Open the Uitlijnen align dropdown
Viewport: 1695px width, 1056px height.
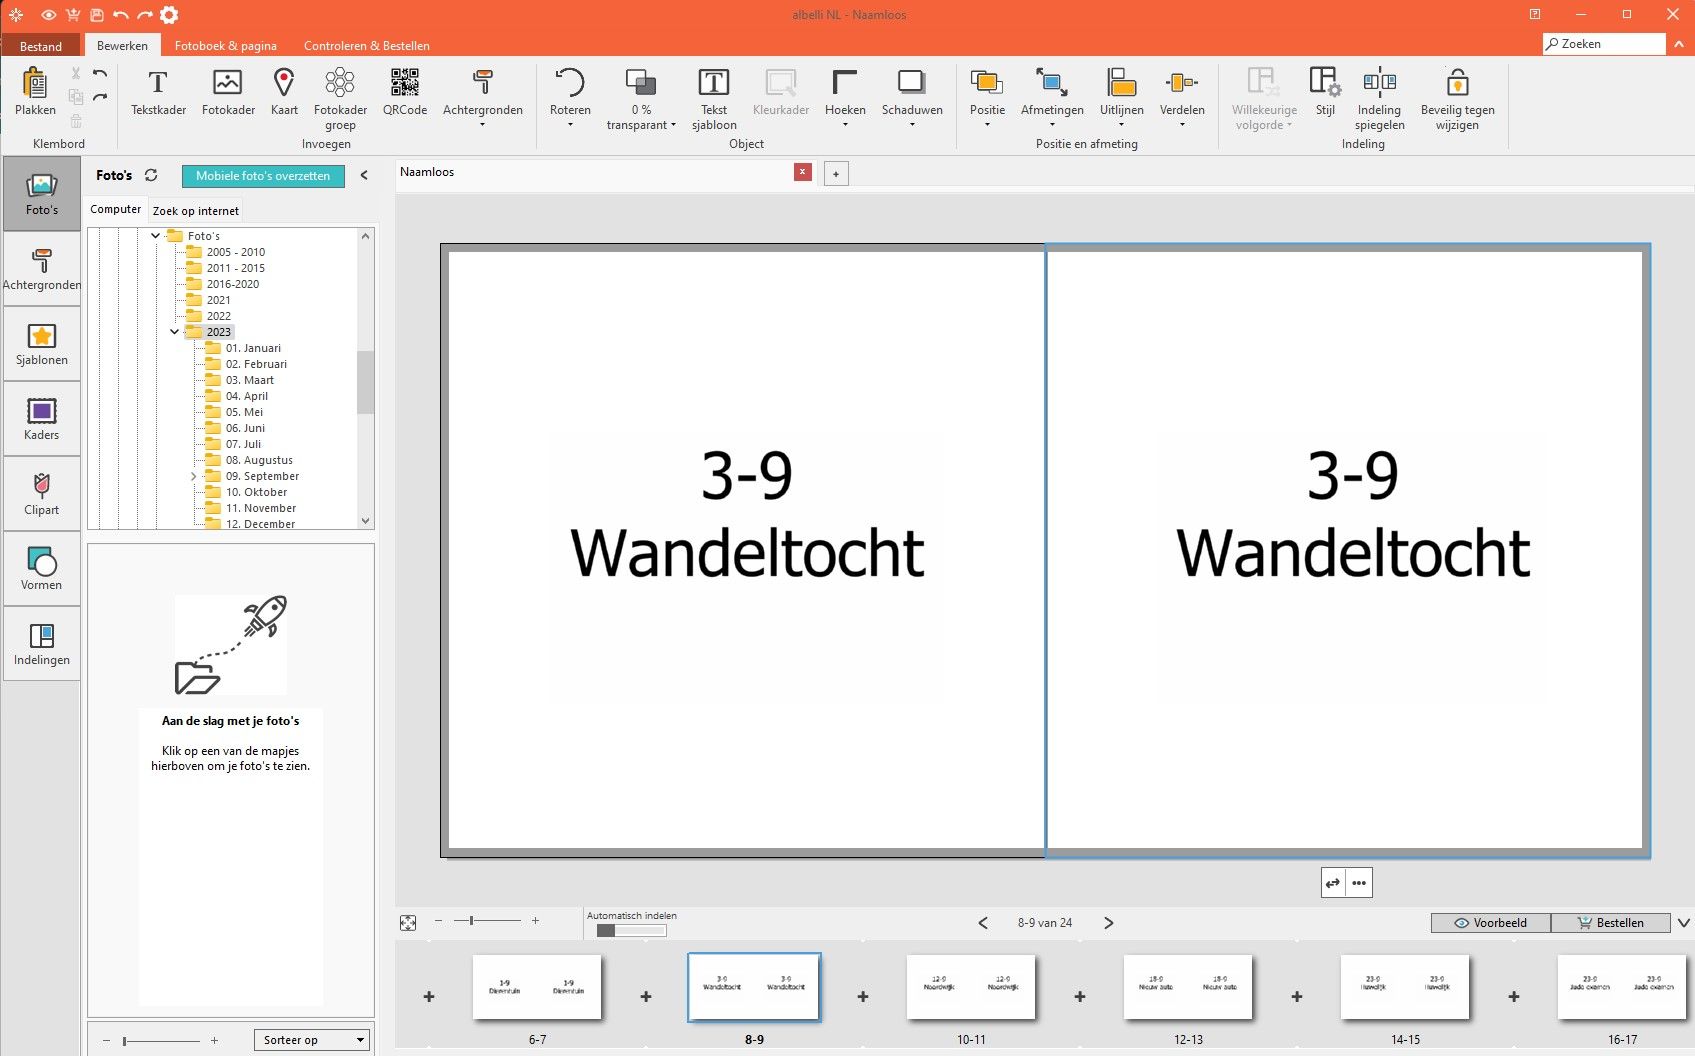[1121, 98]
